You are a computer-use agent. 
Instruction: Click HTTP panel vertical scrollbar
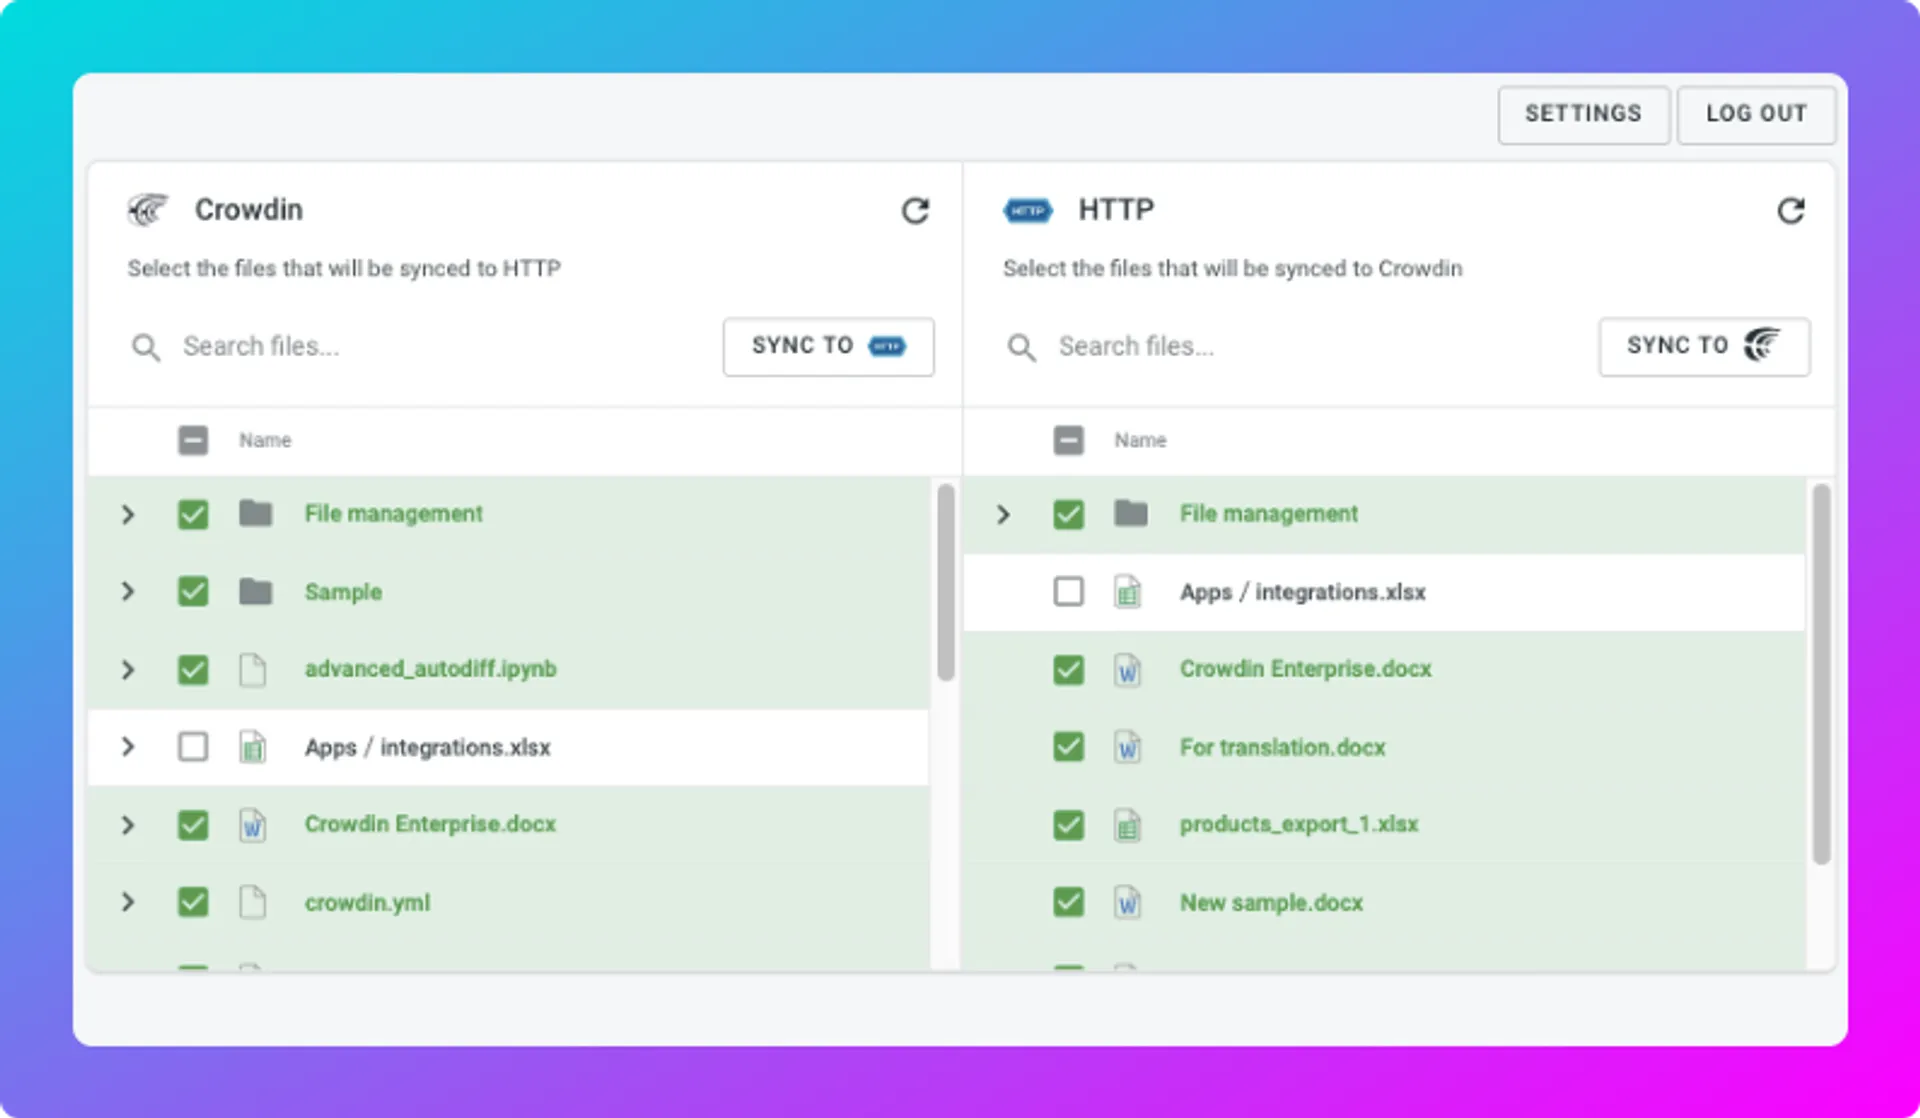(x=1821, y=674)
